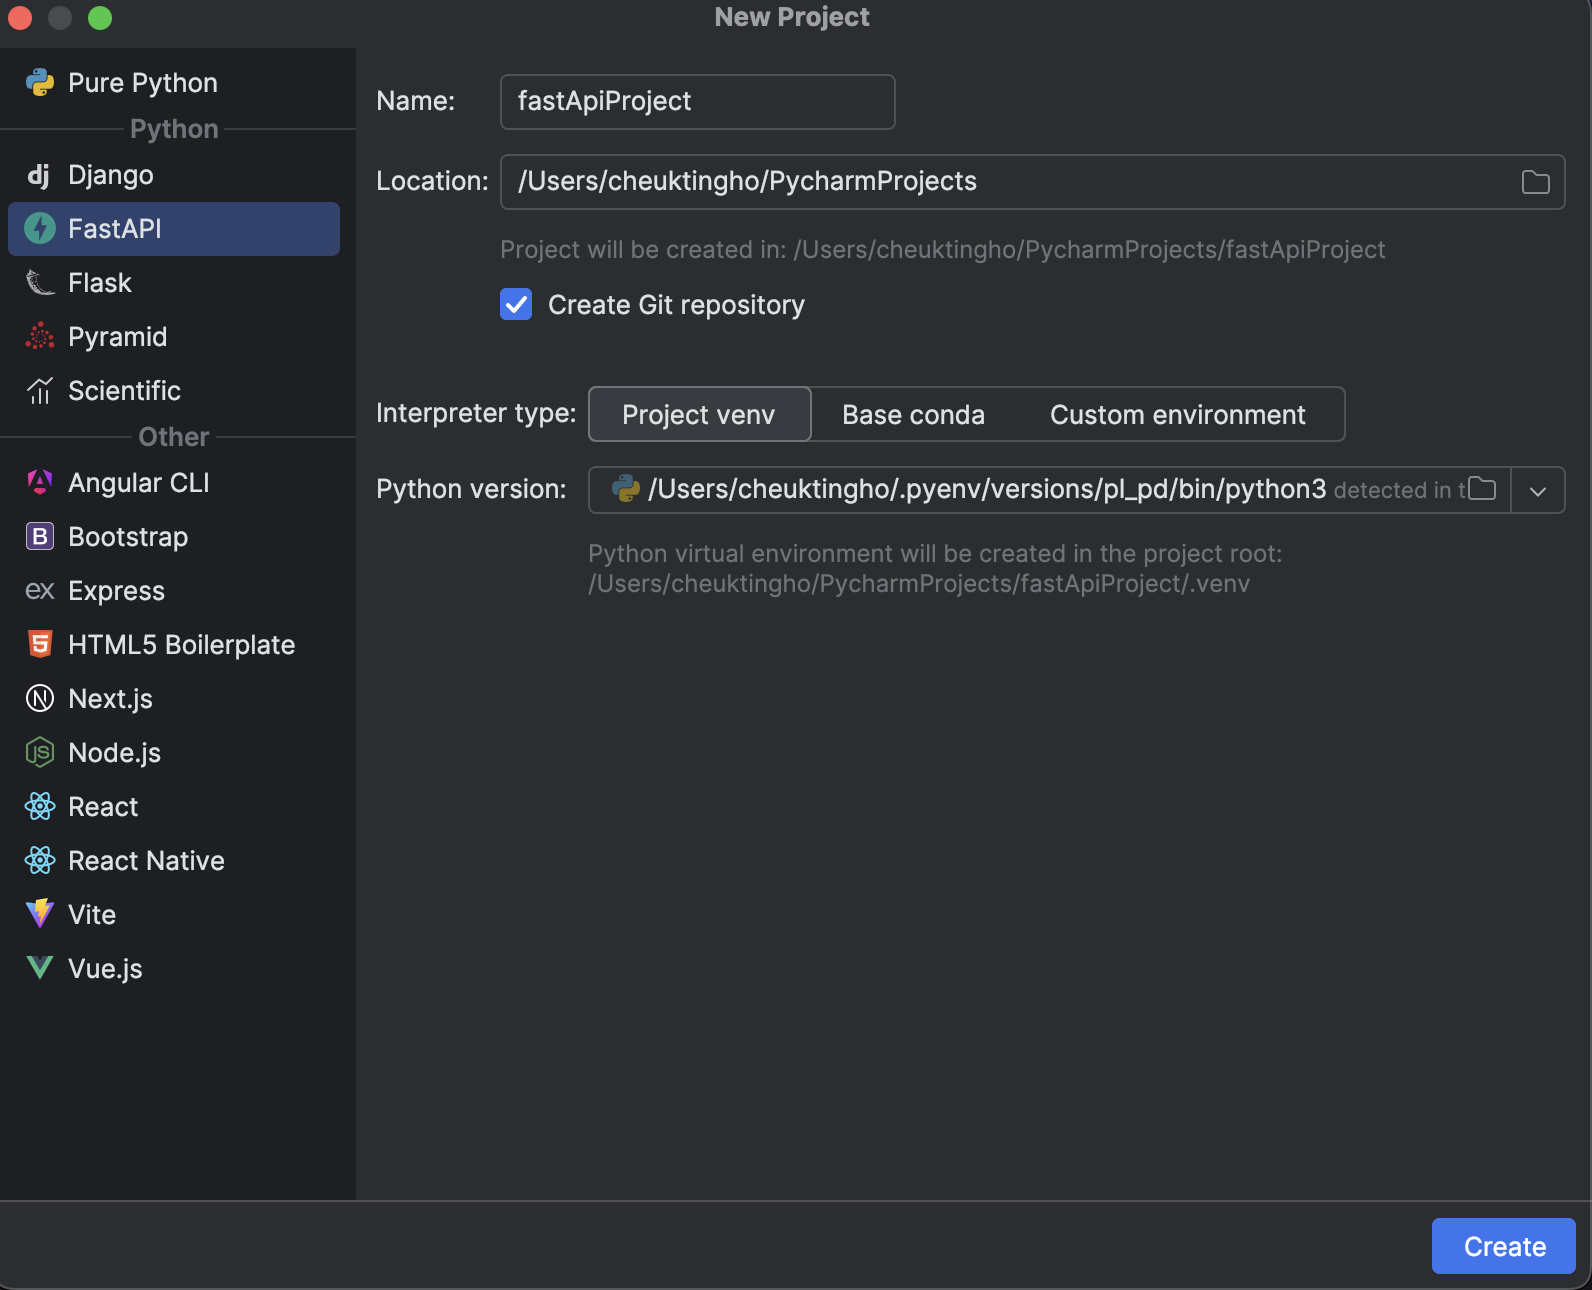The height and width of the screenshot is (1290, 1592).
Task: Choose Vite project type
Action: point(174,915)
